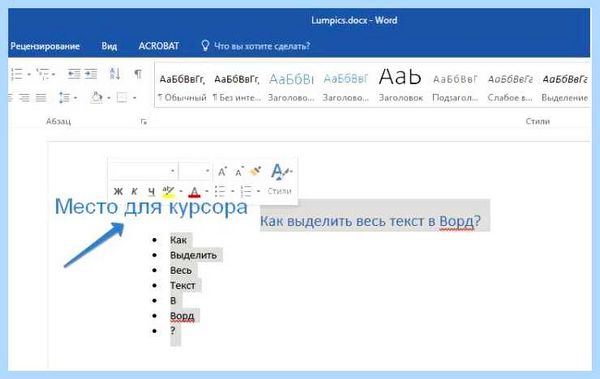Click the bullet item 'Выделить'
Image resolution: width=600 pixels, height=379 pixels.
tap(193, 255)
